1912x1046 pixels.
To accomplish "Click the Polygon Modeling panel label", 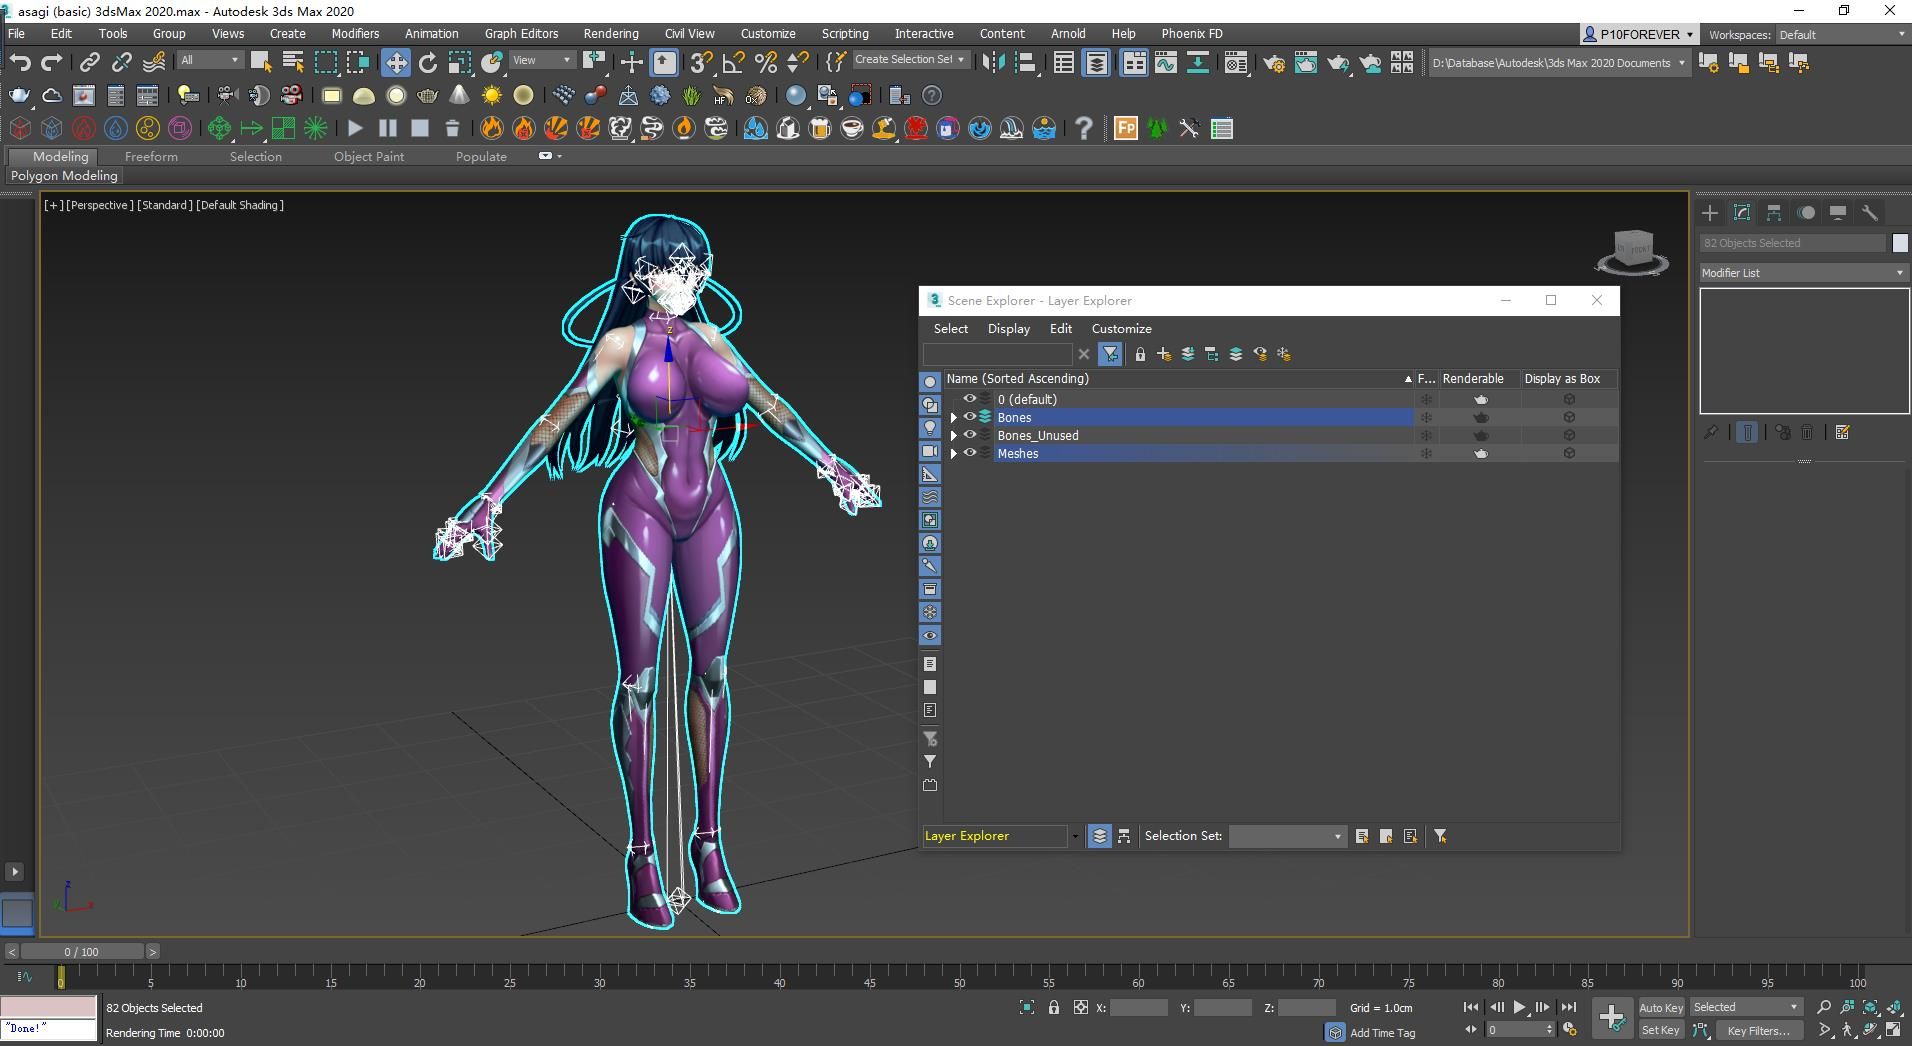I will [x=64, y=175].
